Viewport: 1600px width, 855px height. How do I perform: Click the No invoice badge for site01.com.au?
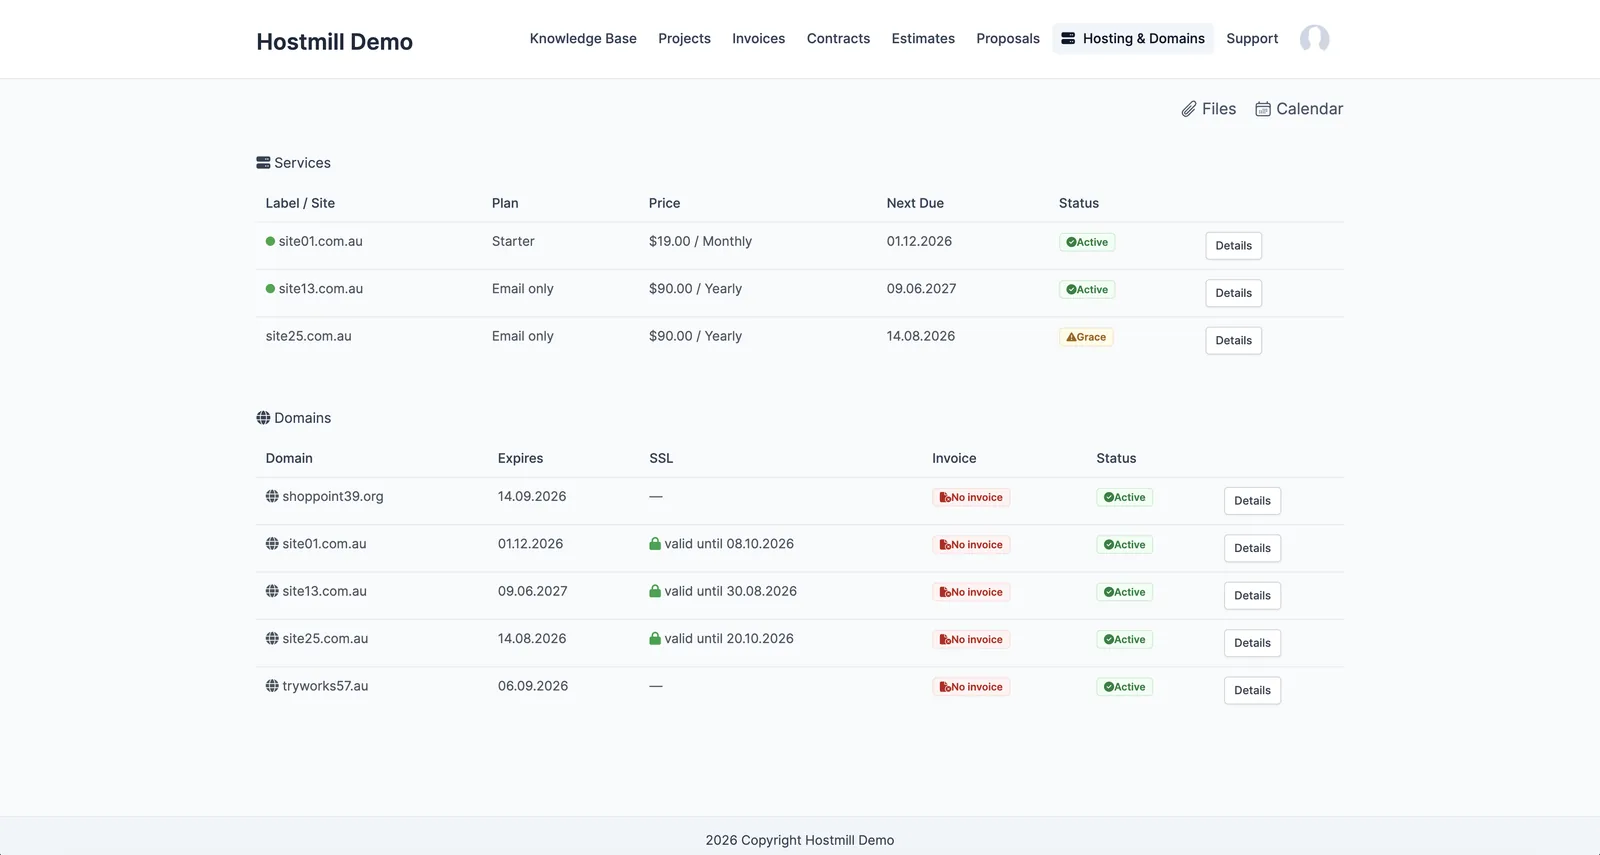(x=971, y=545)
